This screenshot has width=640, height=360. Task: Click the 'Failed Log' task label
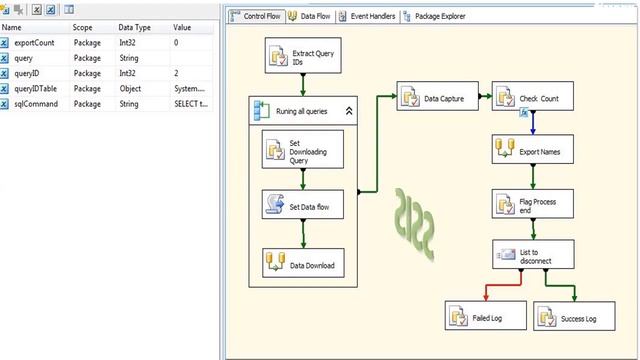pyautogui.click(x=487, y=318)
